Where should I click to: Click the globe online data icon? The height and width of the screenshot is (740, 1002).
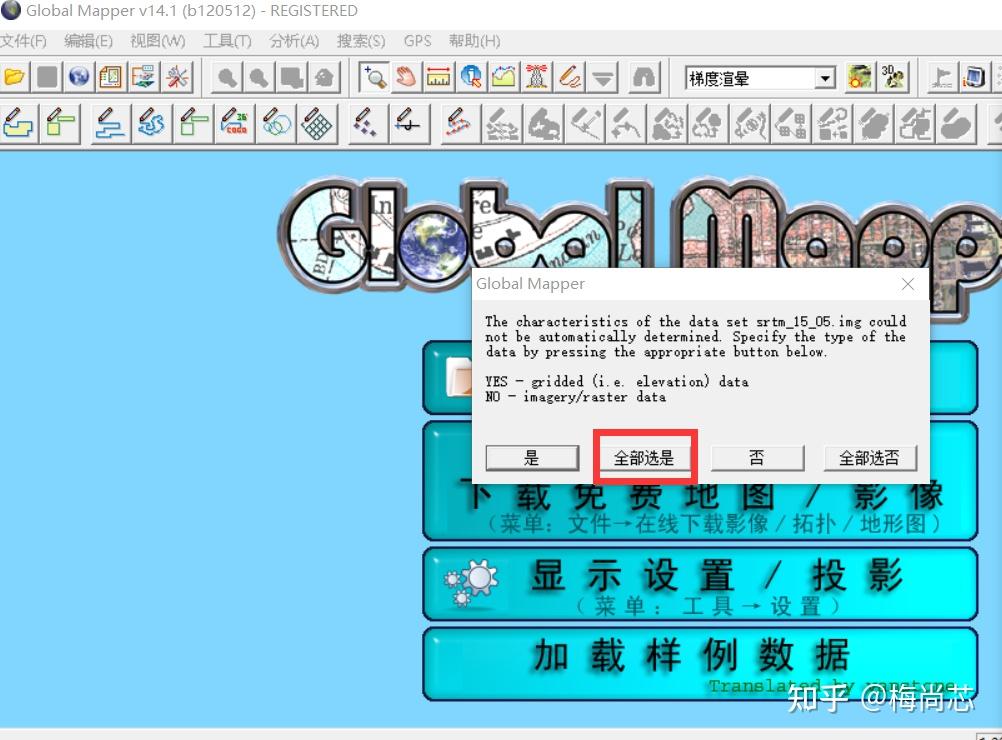78,77
